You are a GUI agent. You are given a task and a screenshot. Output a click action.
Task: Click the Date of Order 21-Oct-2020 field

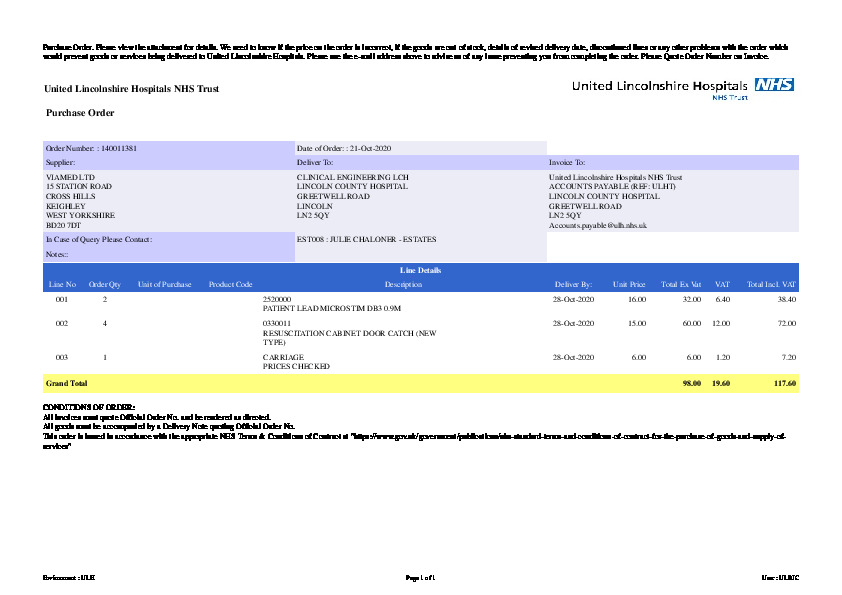coord(344,148)
